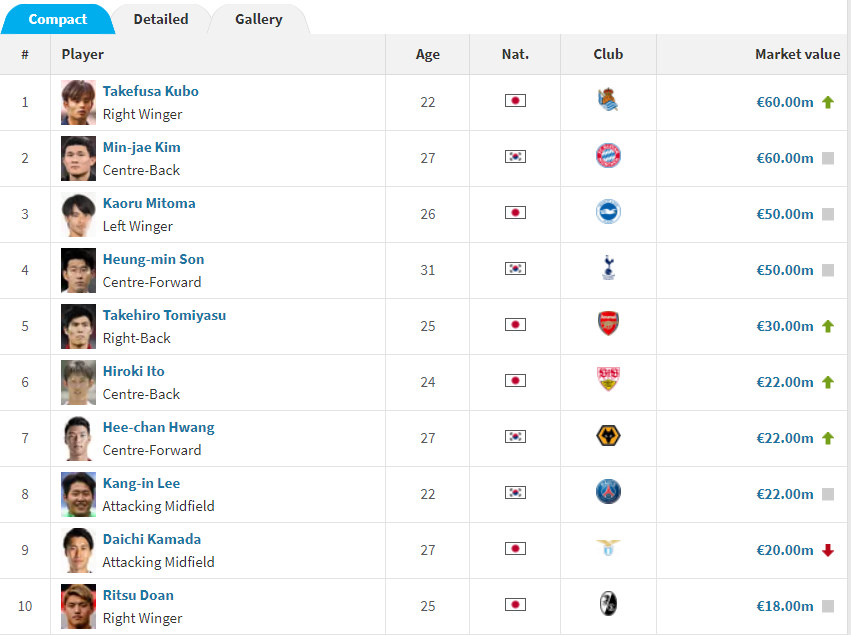
Task: Open Heung-min Son player link
Action: point(154,259)
